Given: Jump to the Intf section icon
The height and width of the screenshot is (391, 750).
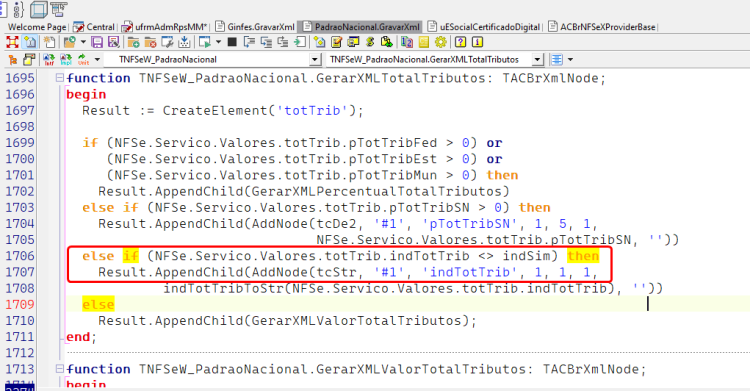Looking at the screenshot, I should (x=49, y=59).
